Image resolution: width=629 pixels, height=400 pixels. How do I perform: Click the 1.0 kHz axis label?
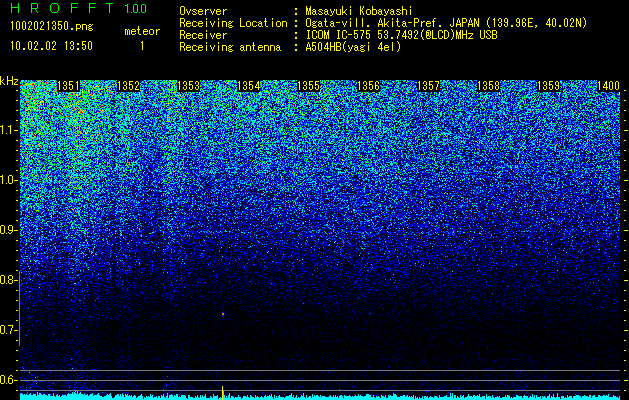(8, 180)
